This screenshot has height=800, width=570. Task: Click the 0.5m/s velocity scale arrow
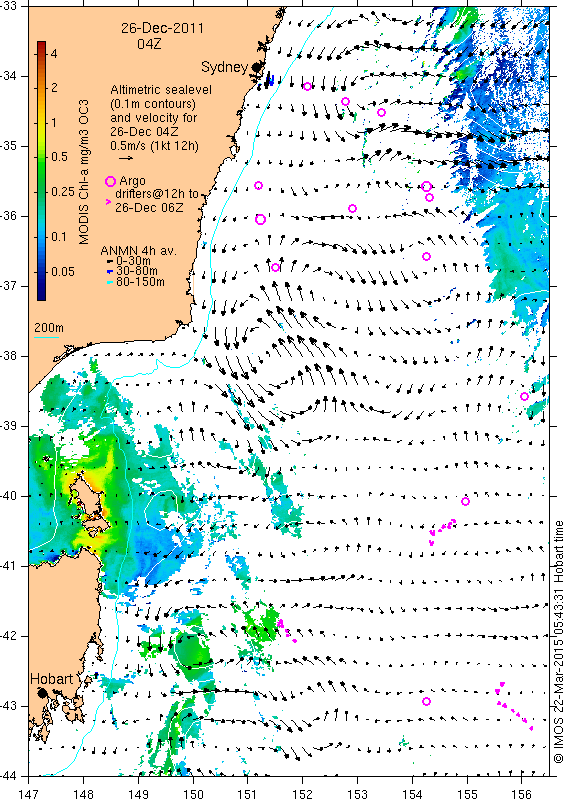click(x=126, y=158)
